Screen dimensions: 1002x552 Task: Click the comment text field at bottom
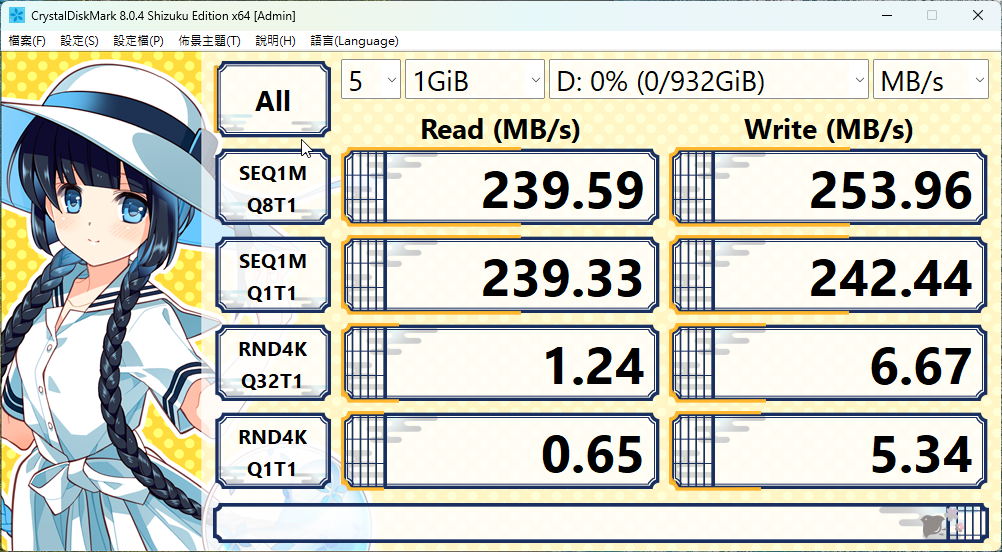(x=560, y=524)
